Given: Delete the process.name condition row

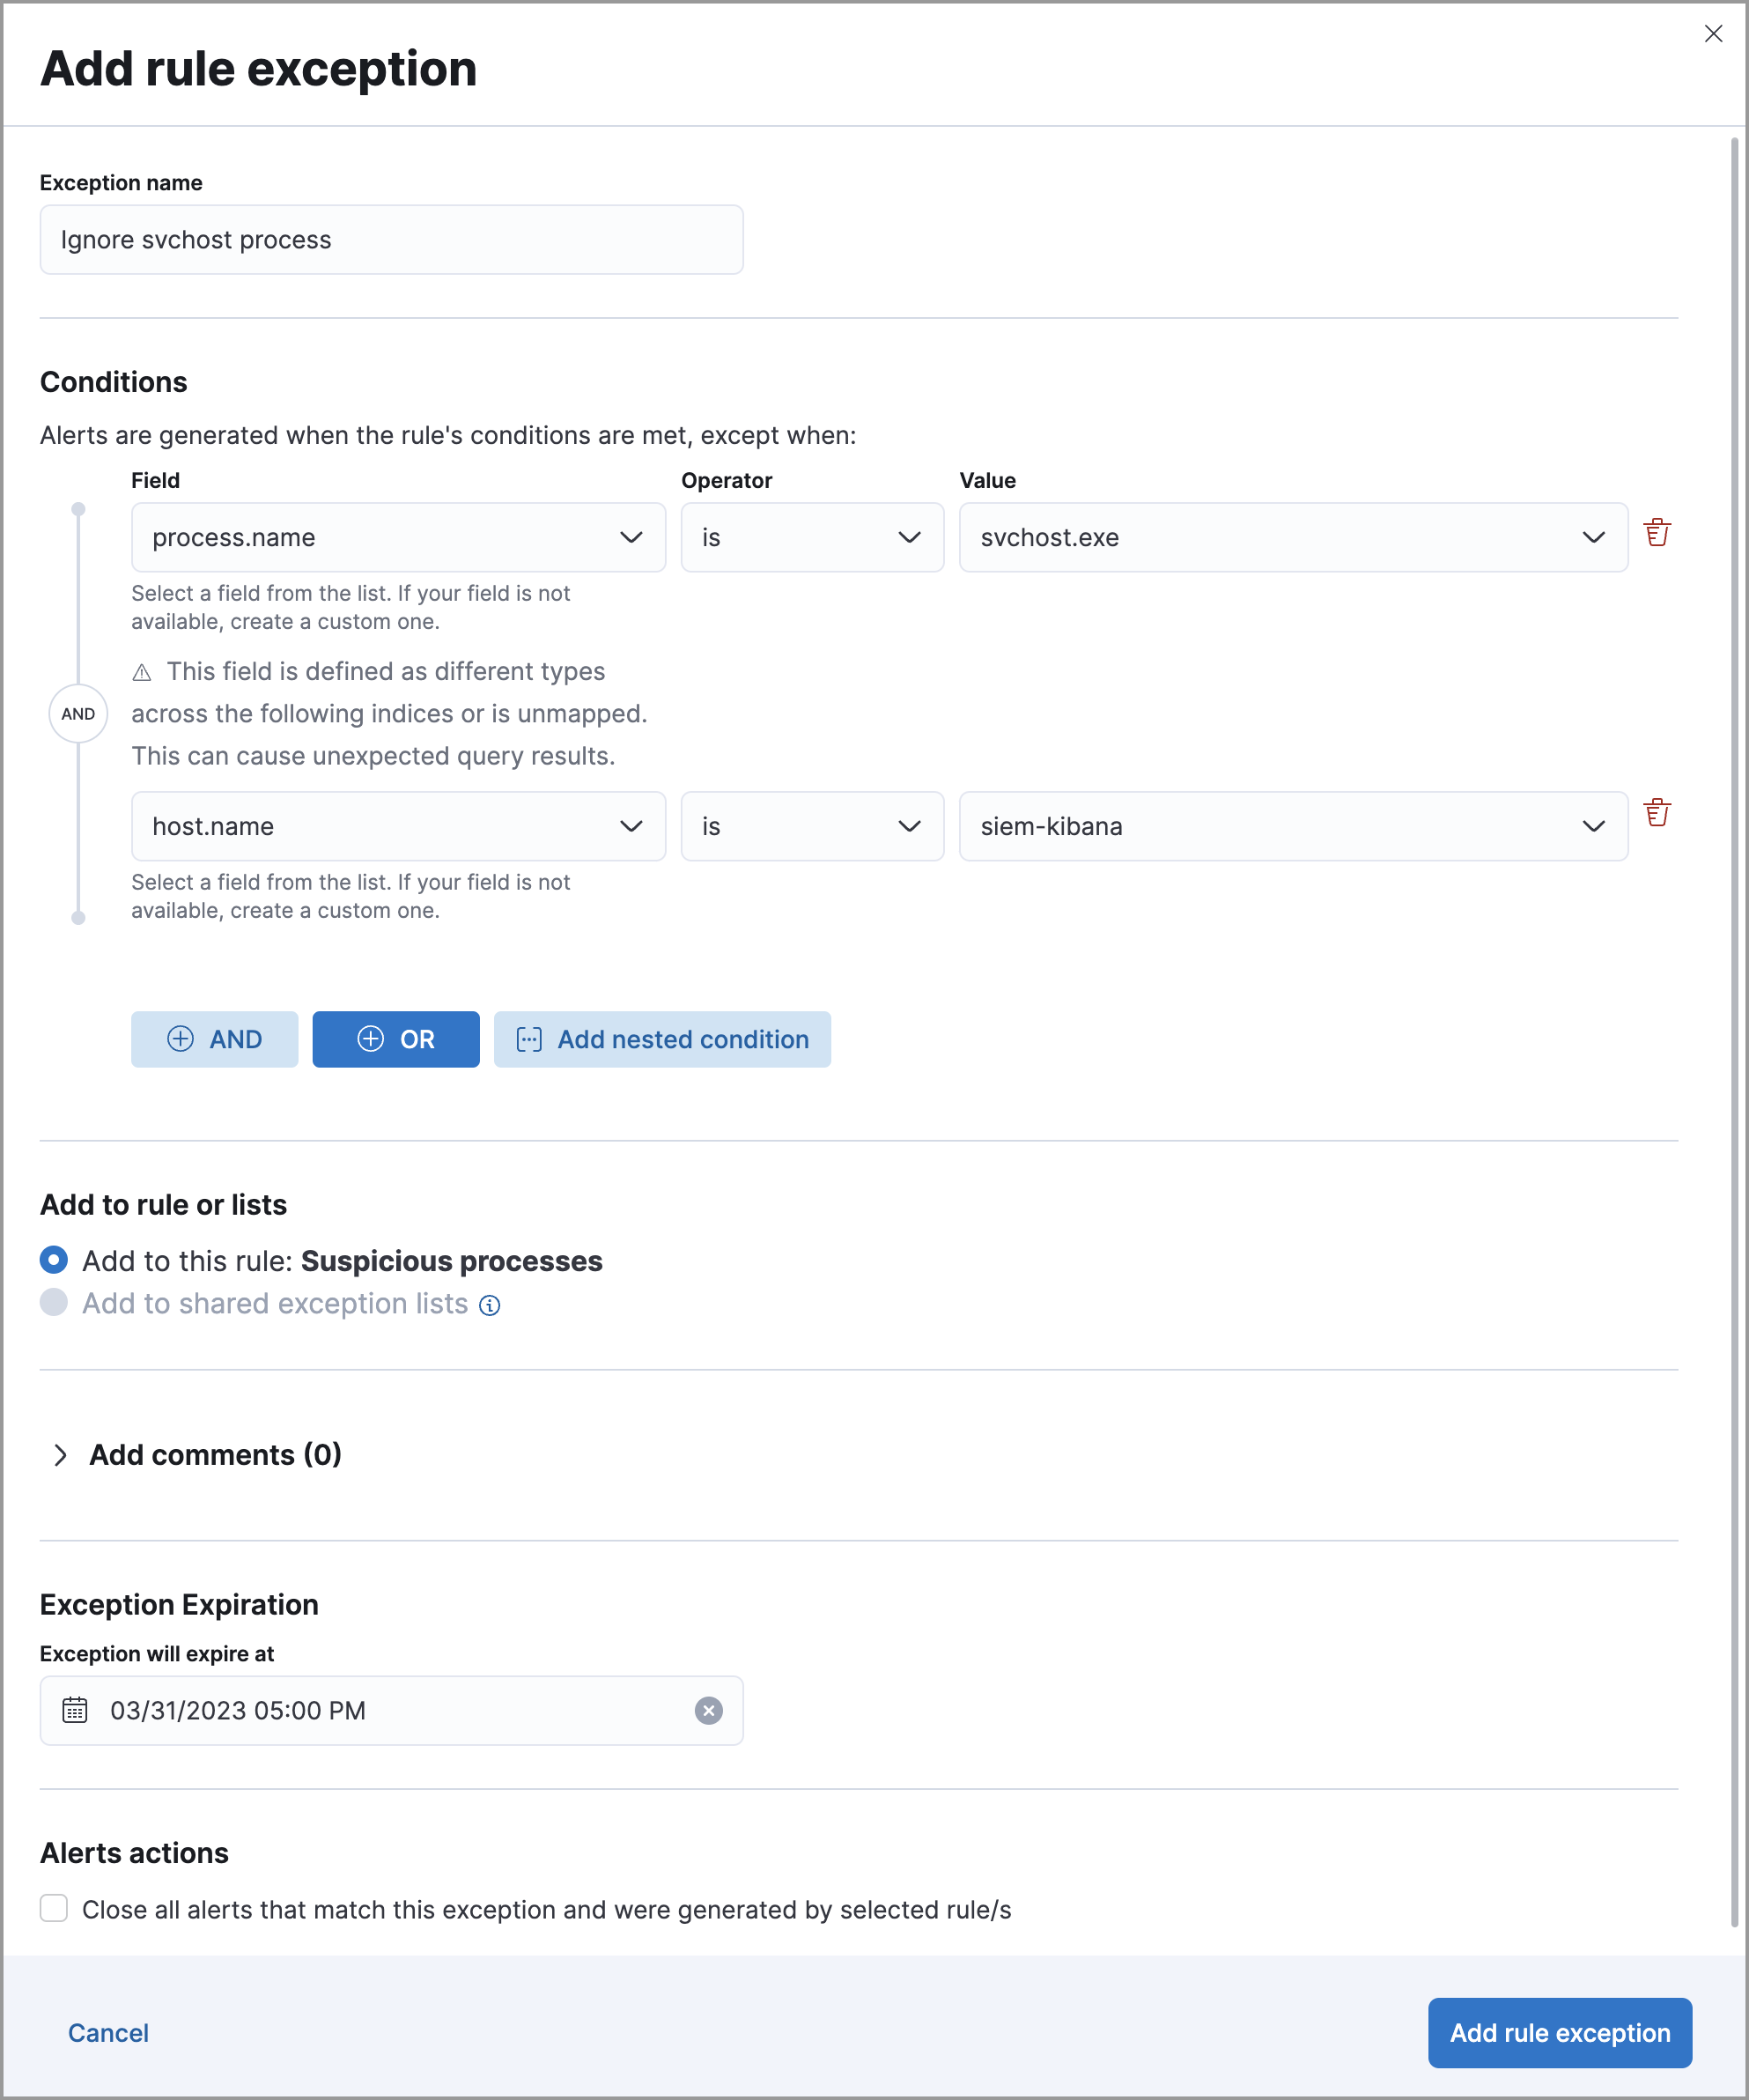Looking at the screenshot, I should (1657, 533).
